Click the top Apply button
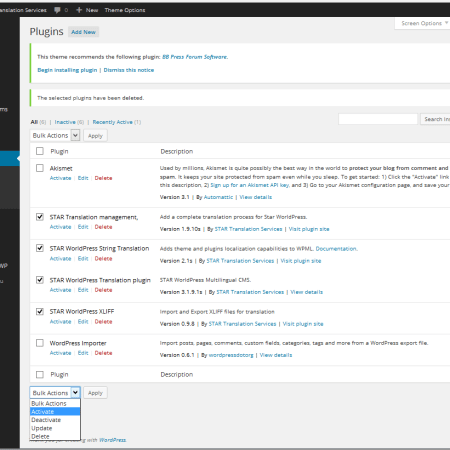450x450 pixels. point(95,136)
